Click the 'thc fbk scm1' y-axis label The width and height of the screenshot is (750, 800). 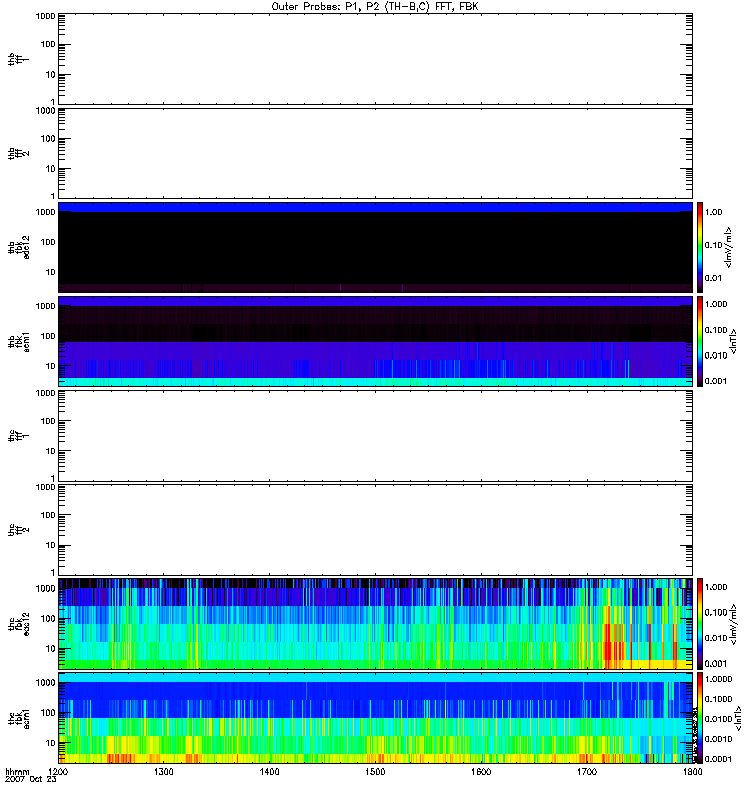point(18,718)
